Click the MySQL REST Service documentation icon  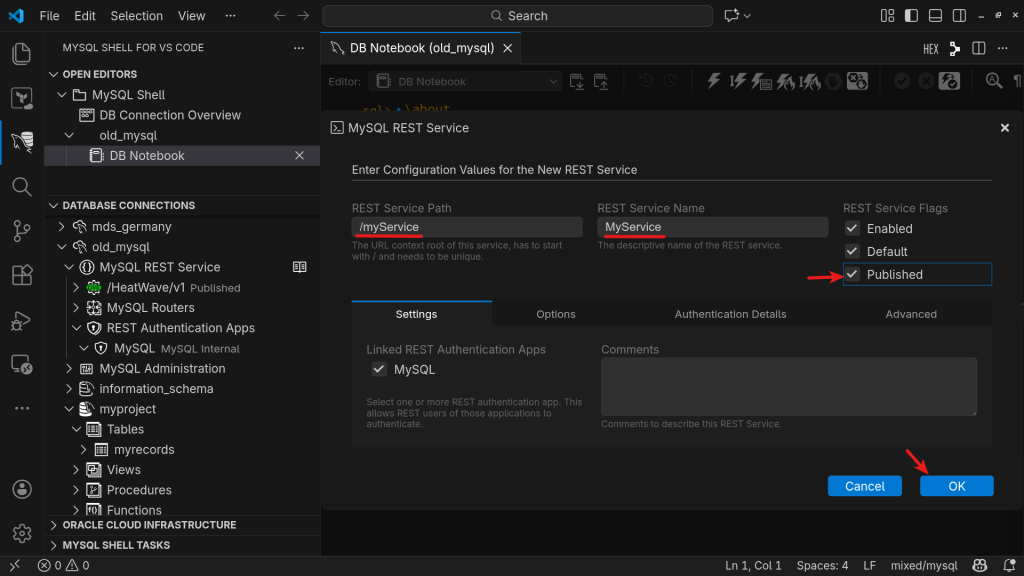pos(299,267)
